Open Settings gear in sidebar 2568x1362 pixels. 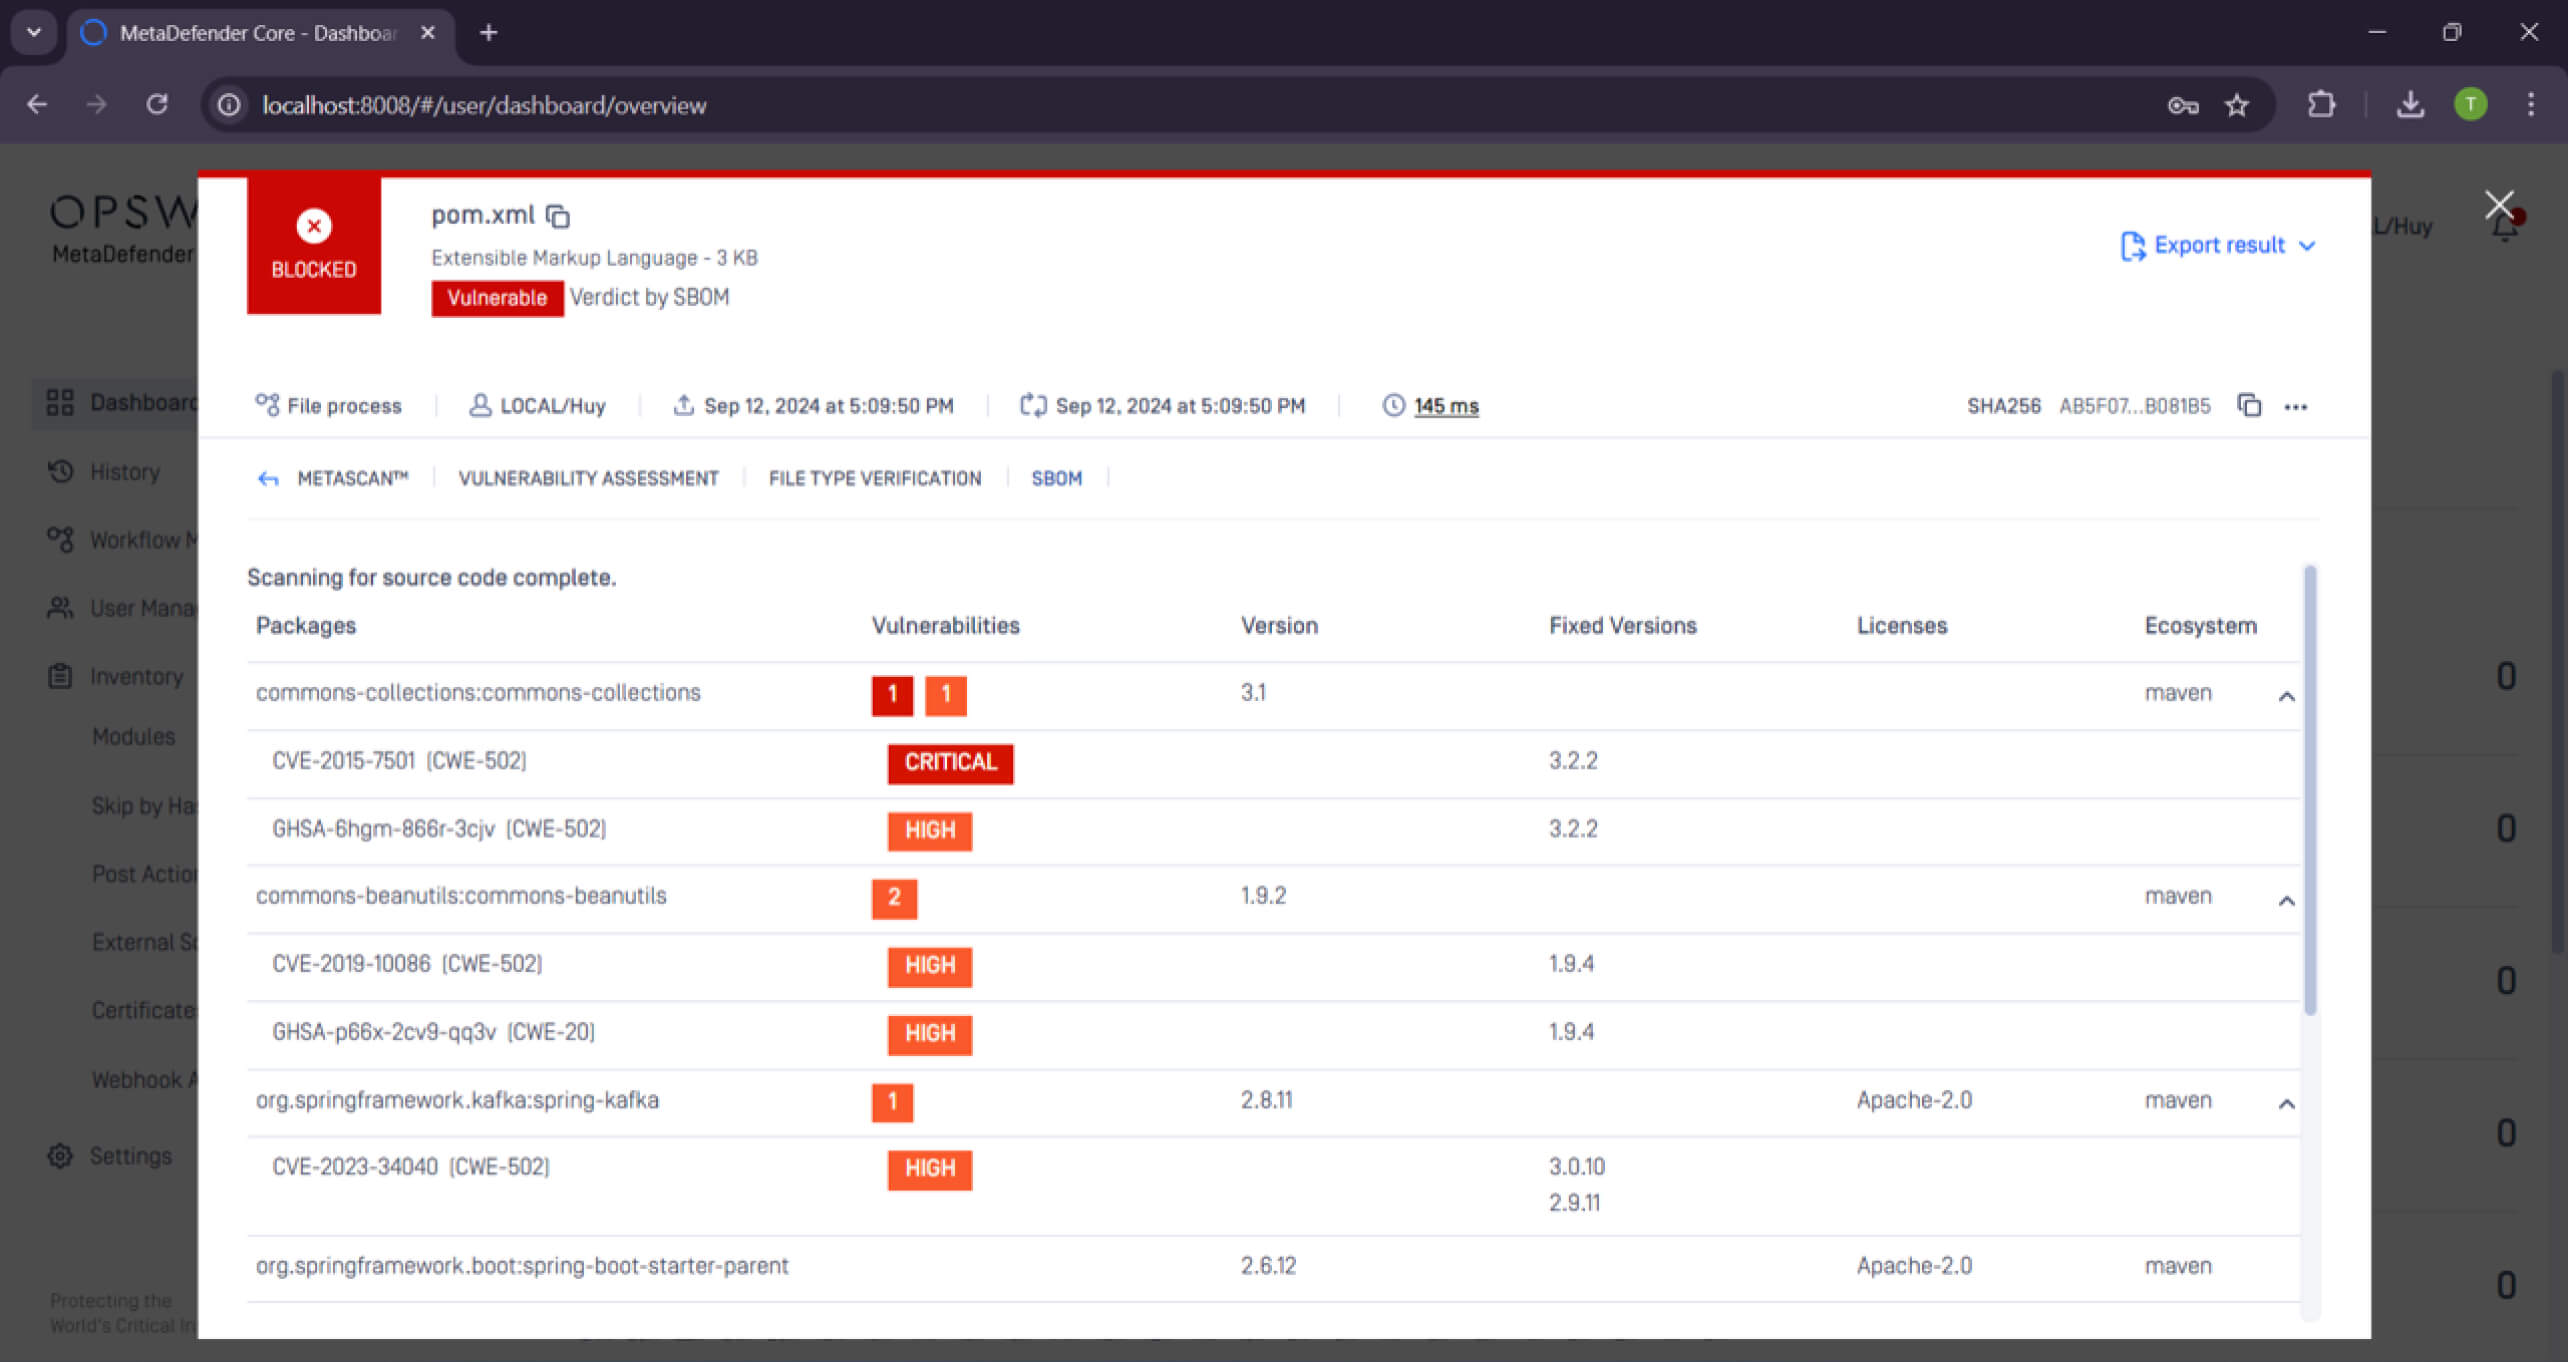pyautogui.click(x=60, y=1155)
